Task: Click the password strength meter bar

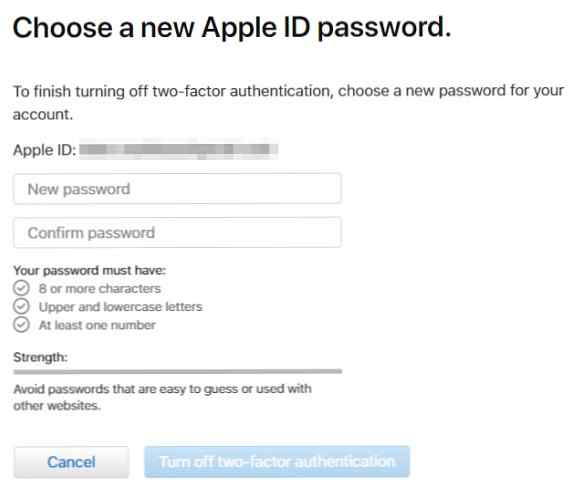Action: [x=178, y=372]
